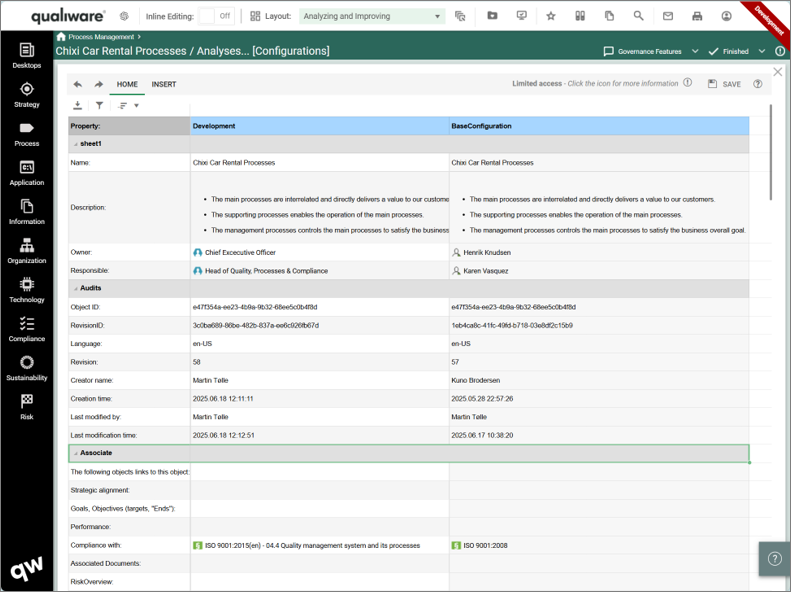Click the qualiware logo
This screenshot has width=791, height=592.
tap(68, 16)
